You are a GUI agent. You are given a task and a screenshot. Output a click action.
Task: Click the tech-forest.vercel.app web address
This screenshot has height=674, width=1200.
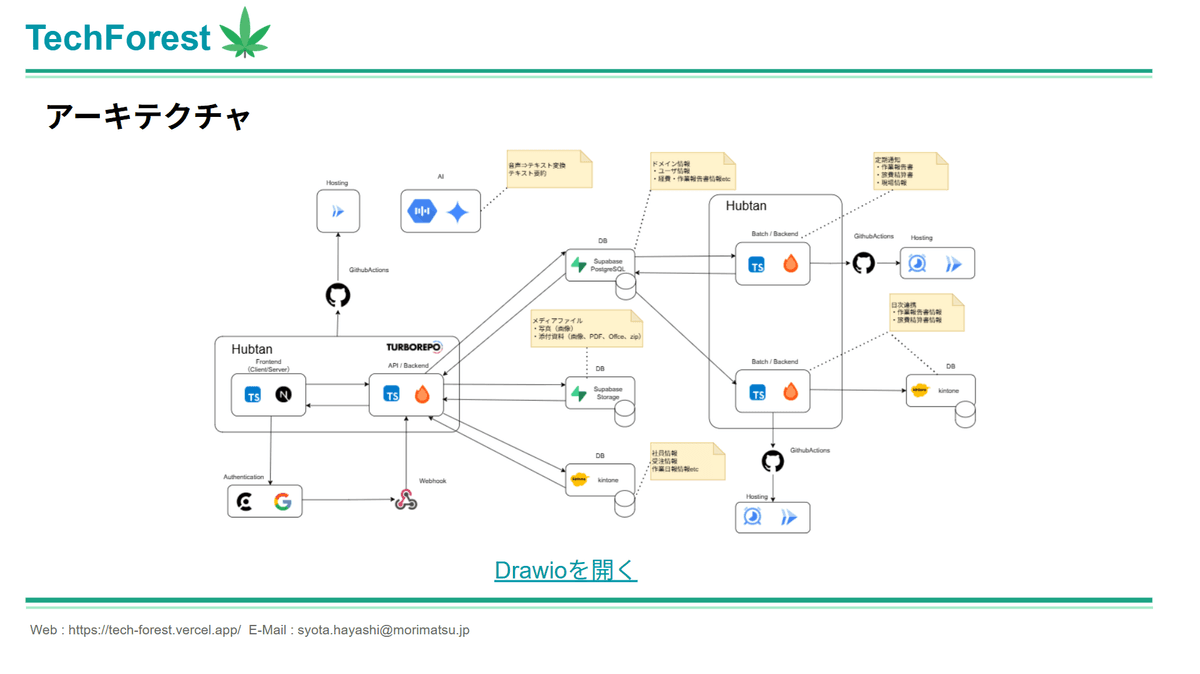pos(154,630)
